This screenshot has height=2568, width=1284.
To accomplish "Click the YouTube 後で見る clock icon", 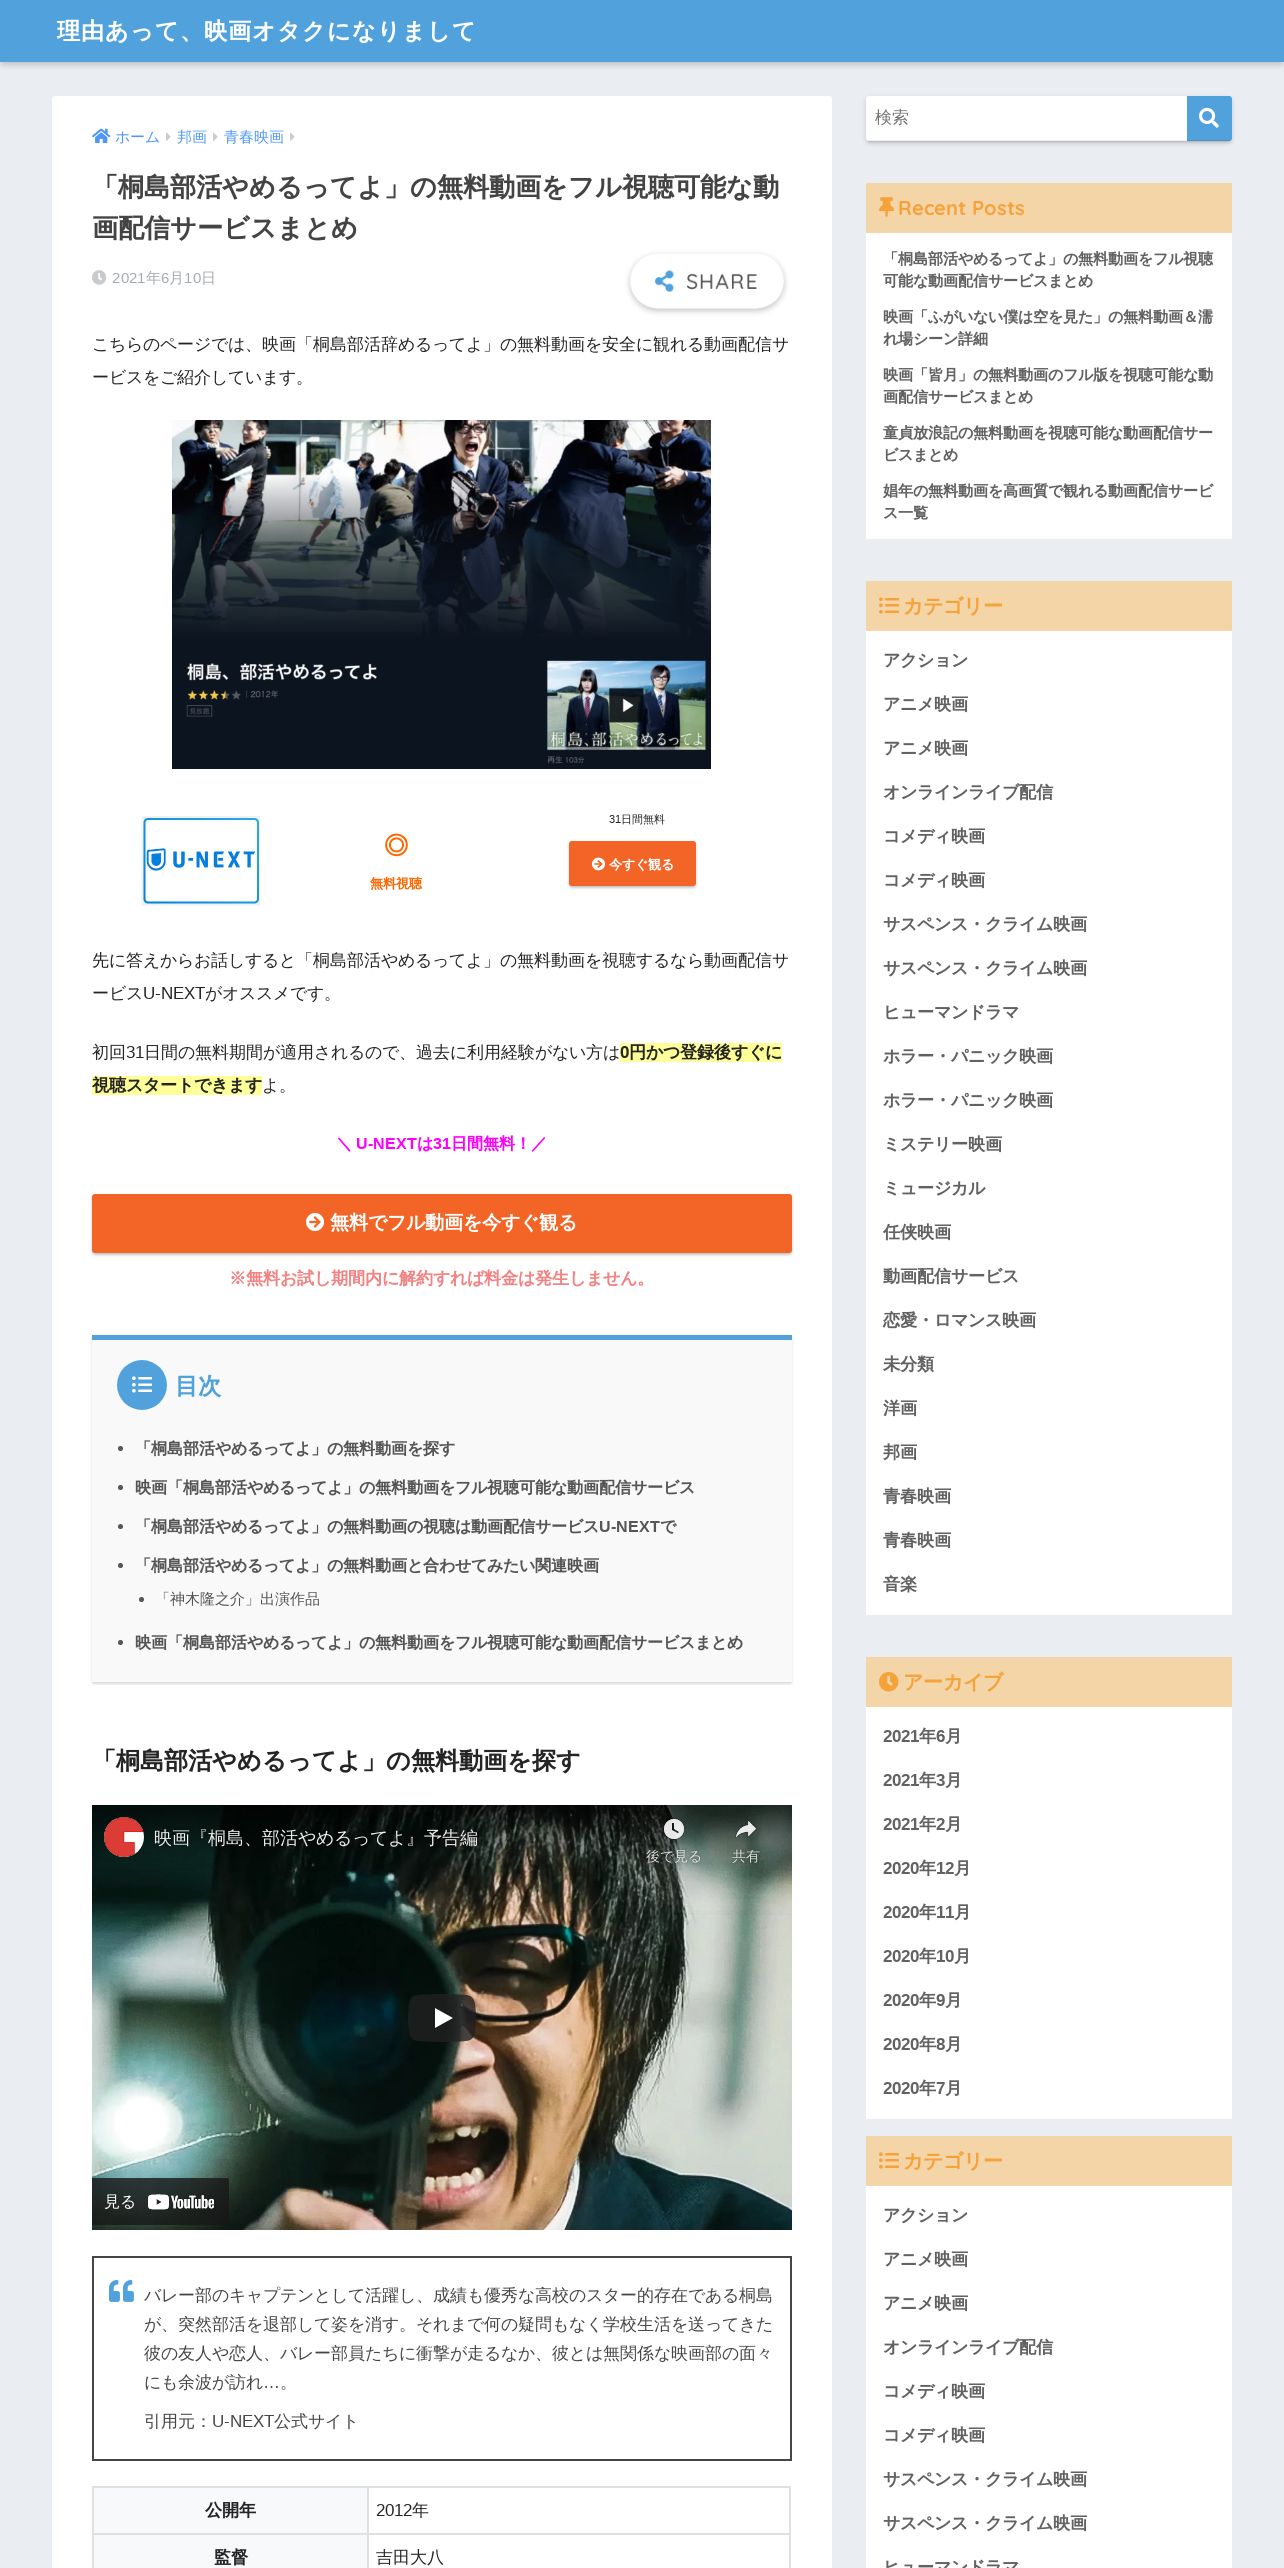I will 674,1829.
